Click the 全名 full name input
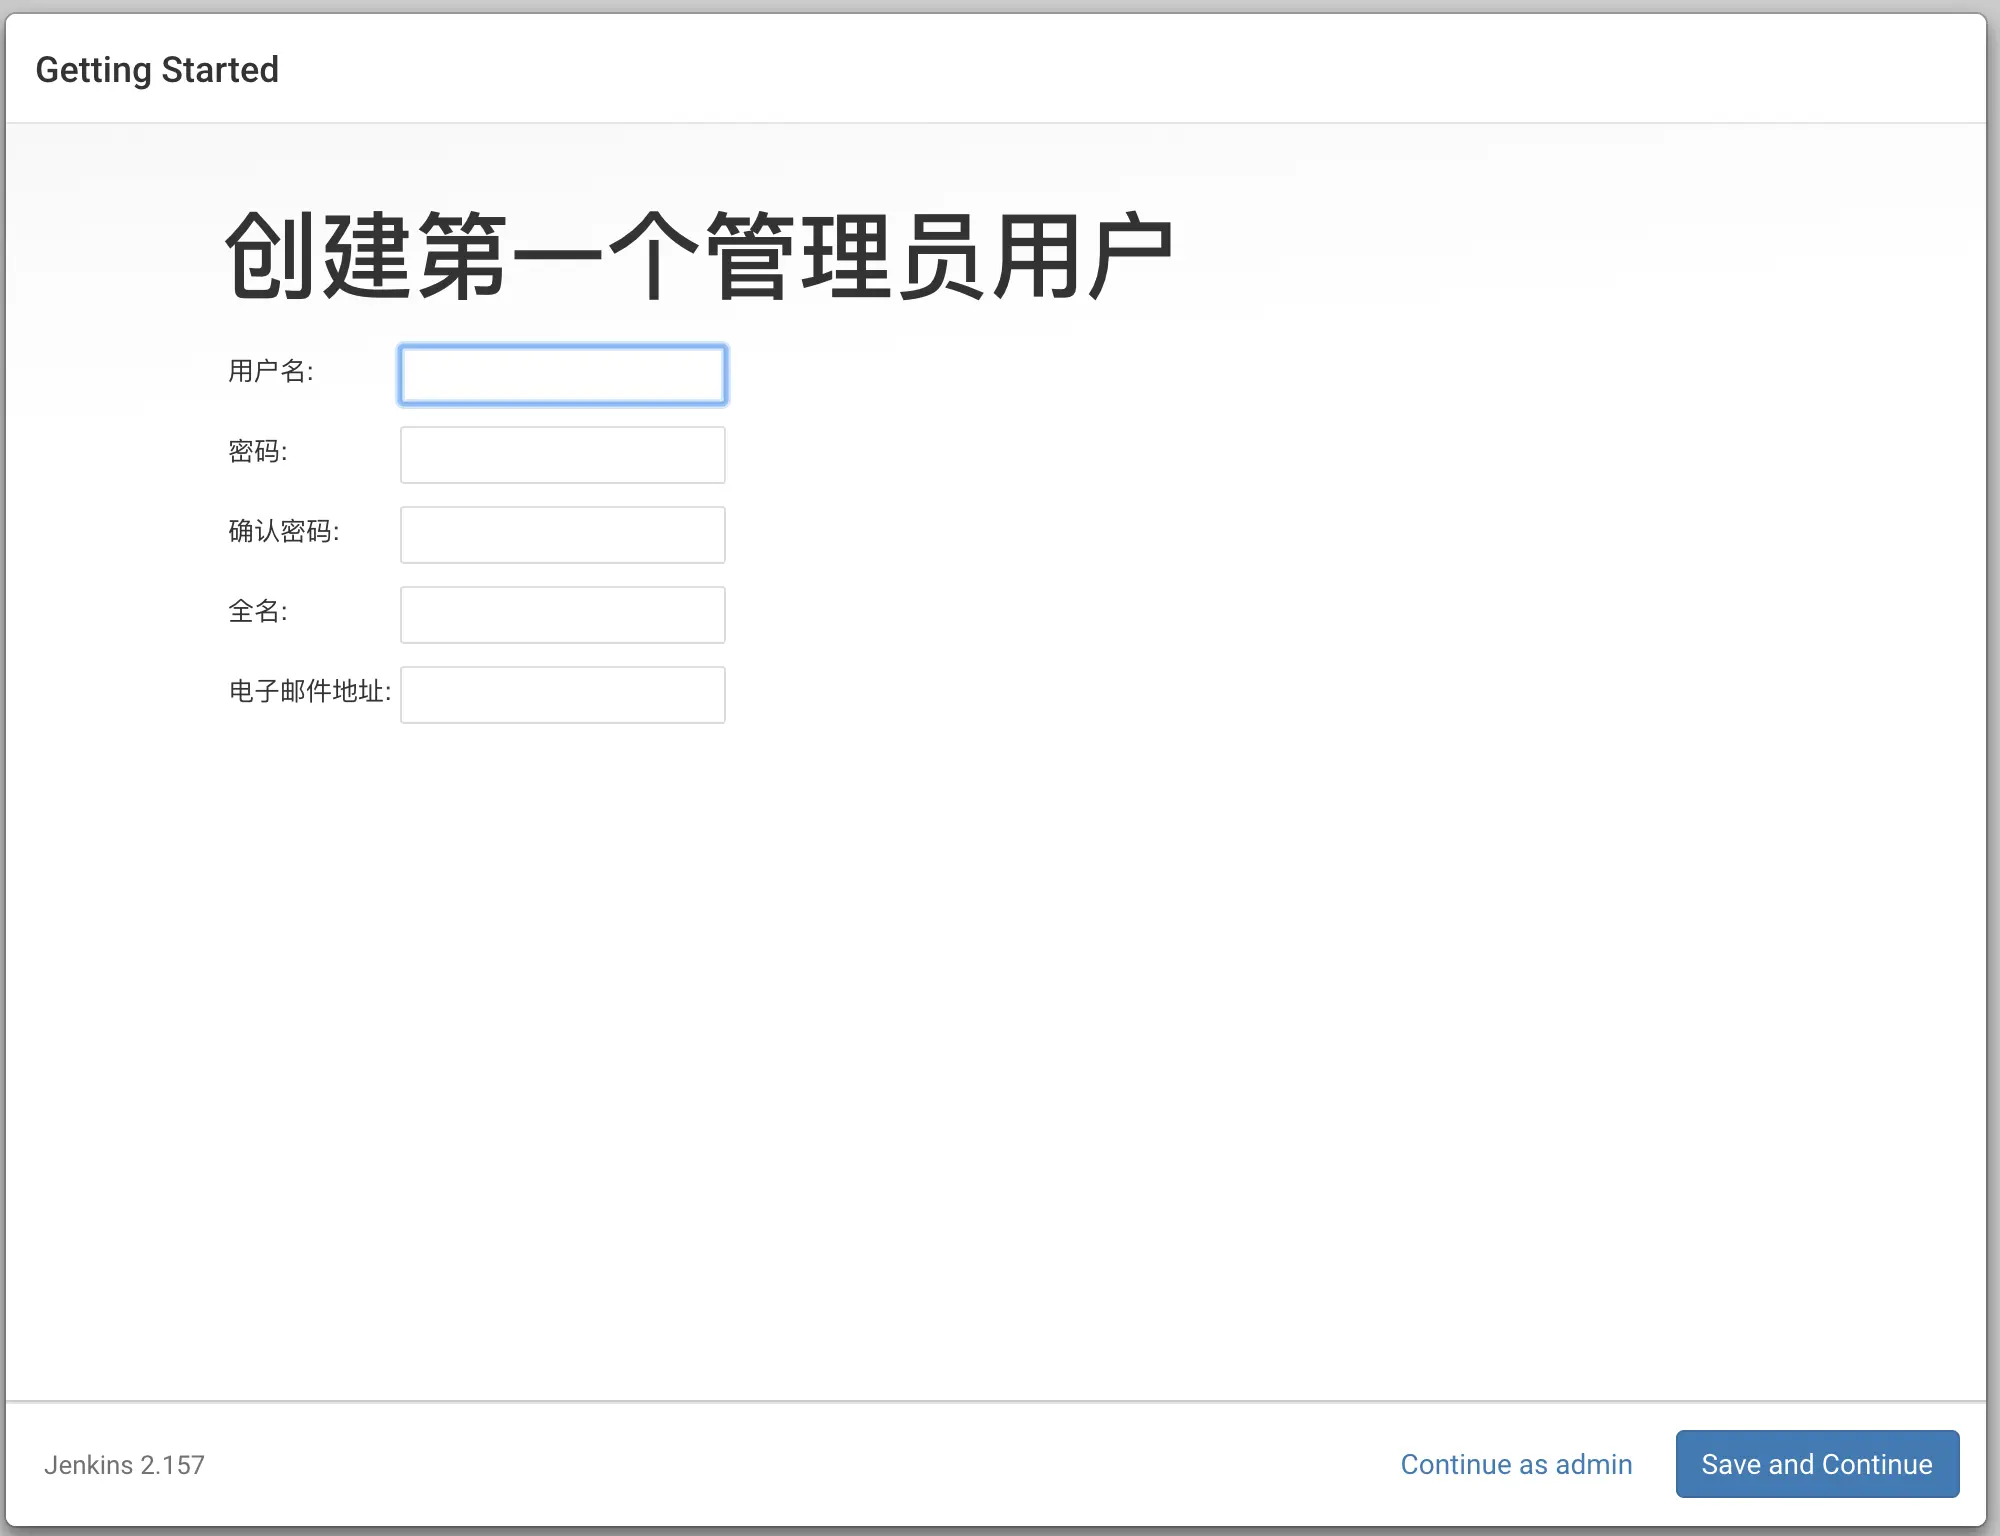The image size is (2000, 1536). 562,615
